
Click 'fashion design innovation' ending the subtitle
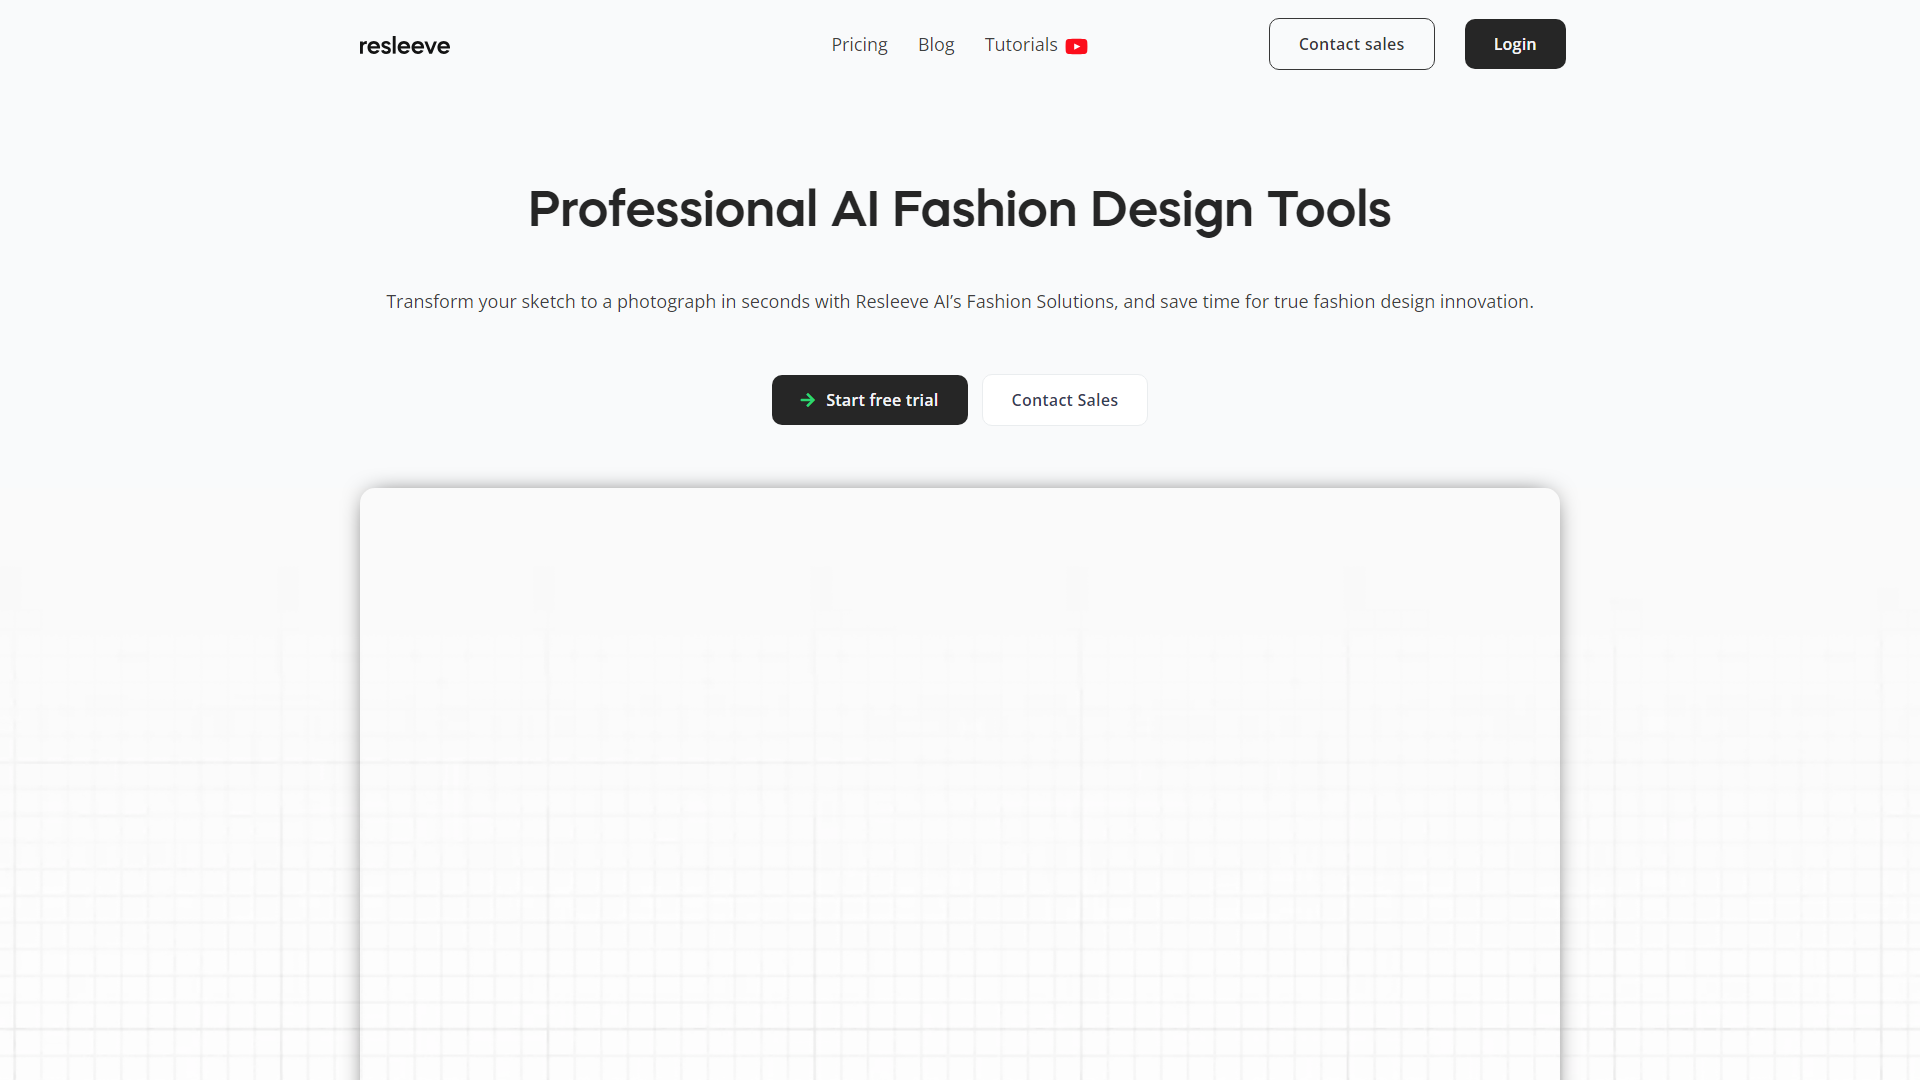[x=1421, y=302]
